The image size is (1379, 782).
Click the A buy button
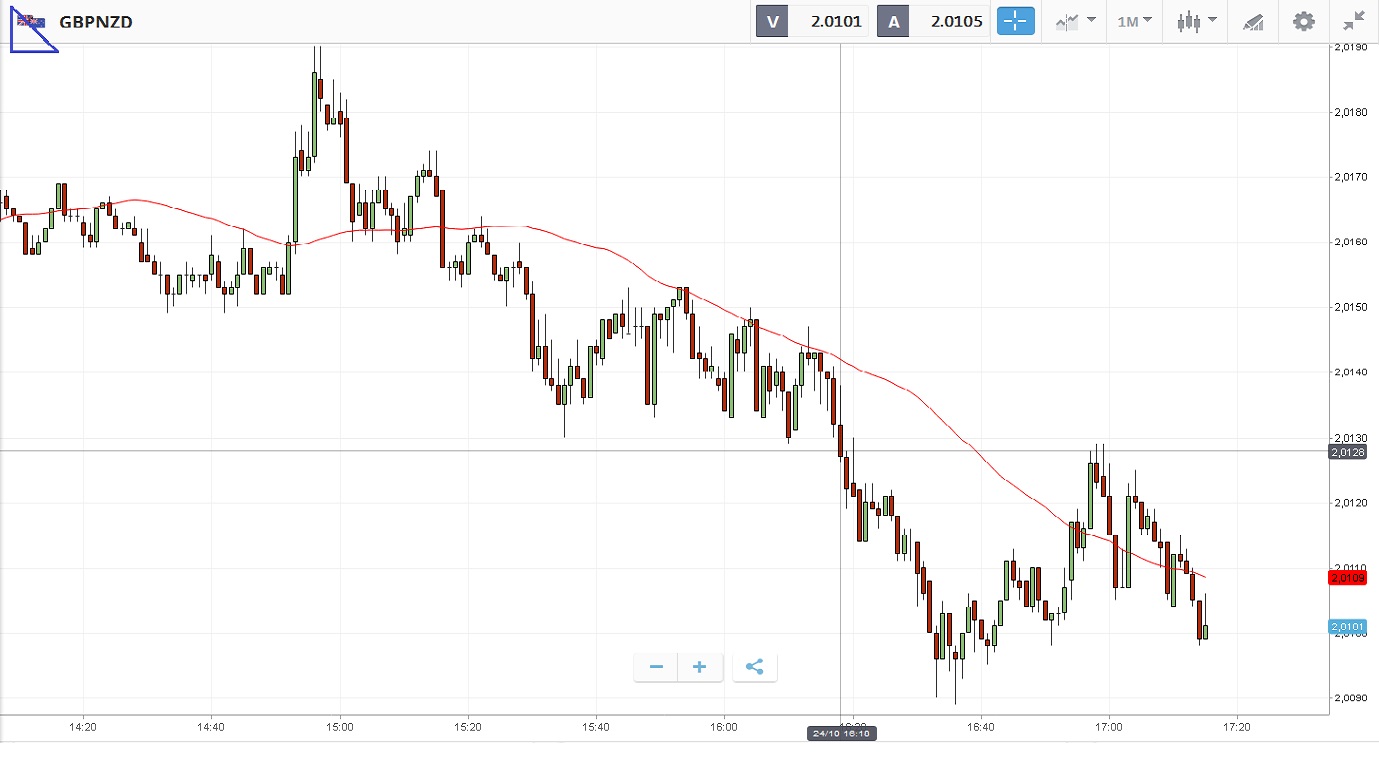[893, 21]
